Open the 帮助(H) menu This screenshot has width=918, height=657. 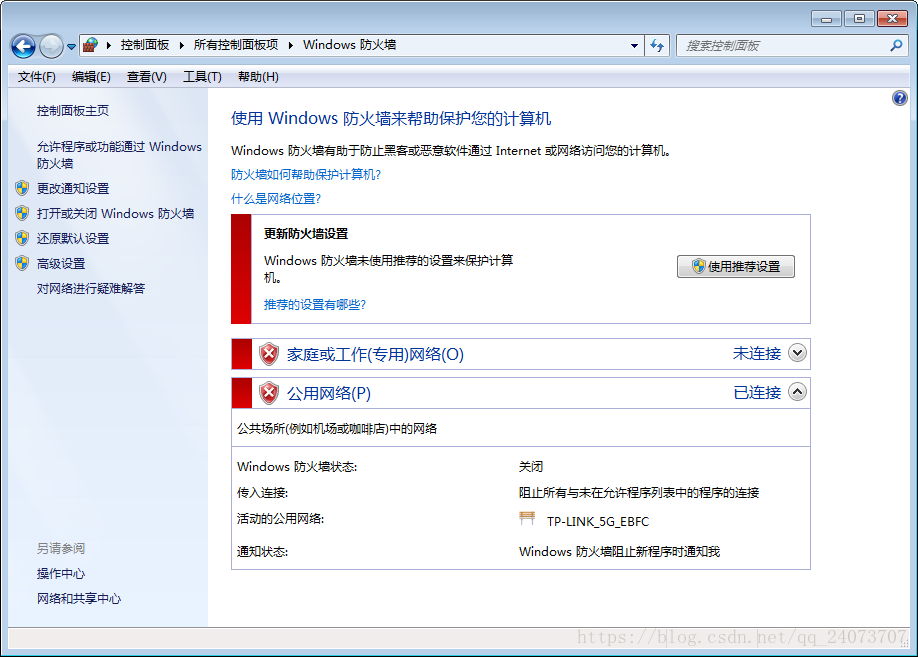pyautogui.click(x=258, y=77)
